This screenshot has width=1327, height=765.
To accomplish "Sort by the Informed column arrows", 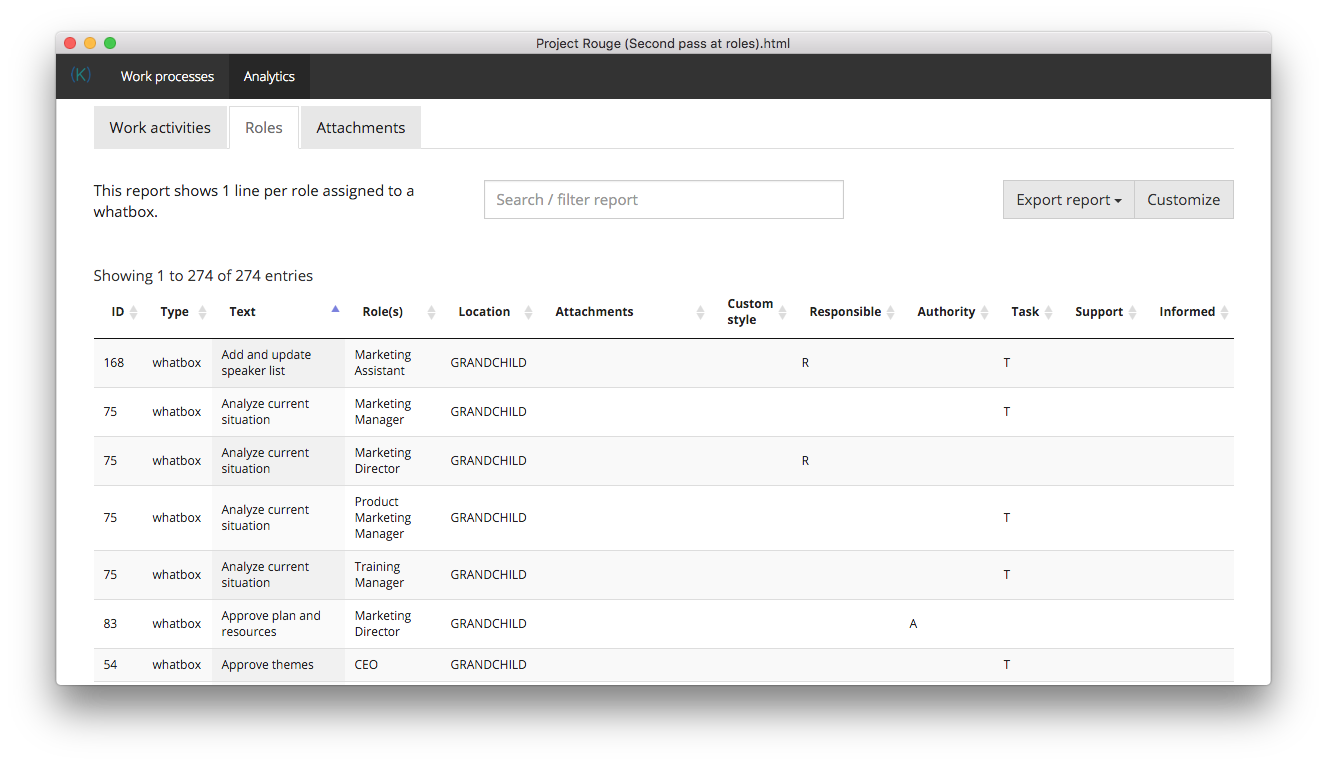I will [1224, 312].
